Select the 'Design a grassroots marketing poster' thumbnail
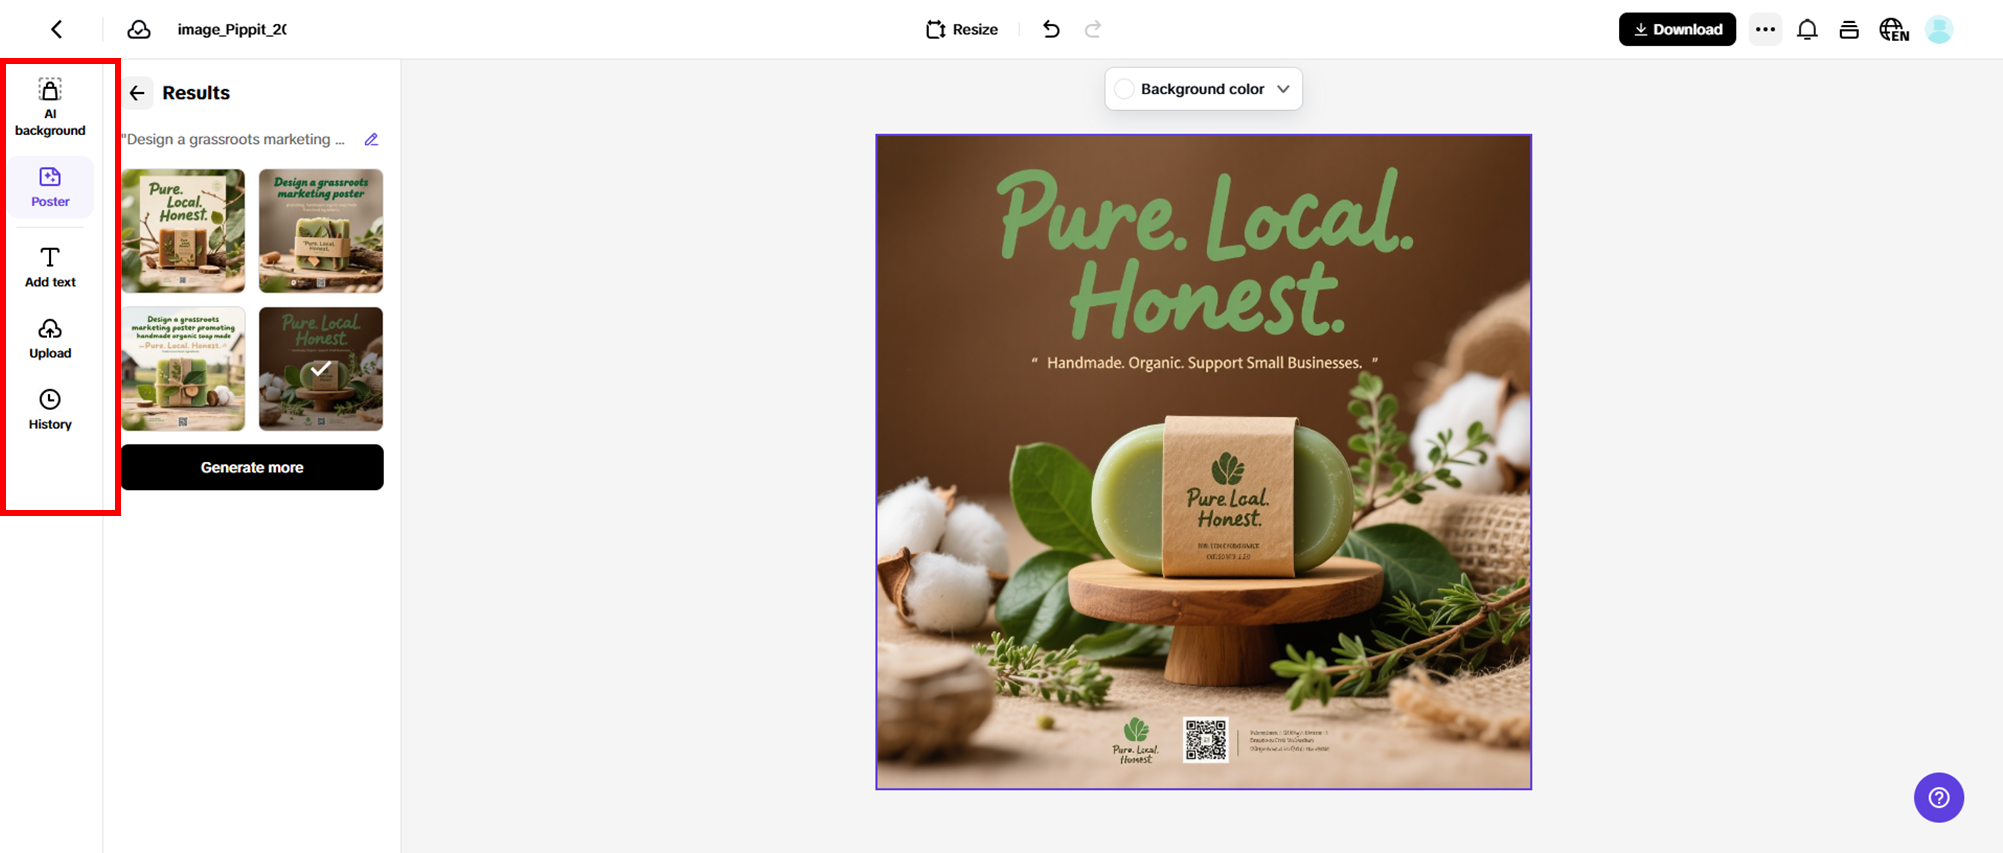The image size is (2003, 853). [x=321, y=231]
